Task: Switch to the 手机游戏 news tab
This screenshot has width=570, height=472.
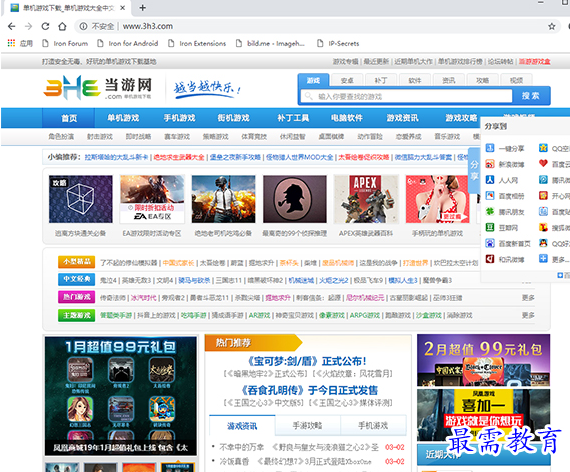Action: coord(373,425)
